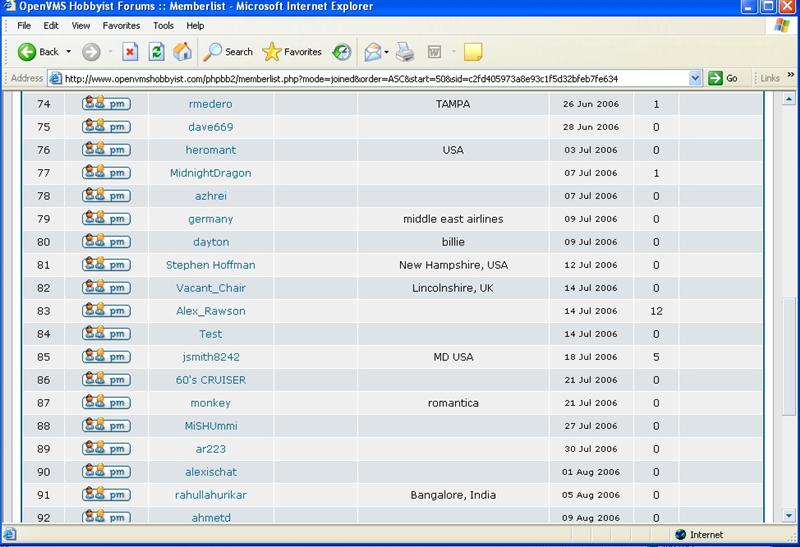Stop page loading with red X icon

130,52
